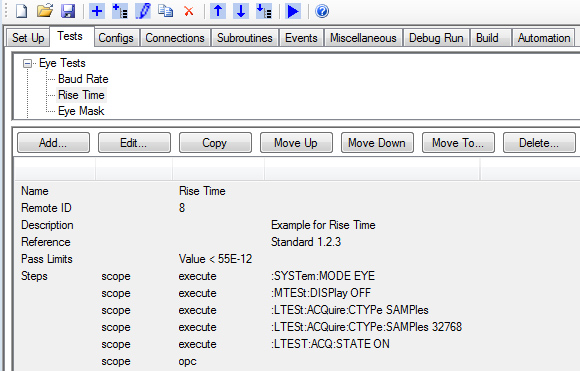Collapse the Eye Tests tree node
The width and height of the screenshot is (580, 371).
click(27, 64)
